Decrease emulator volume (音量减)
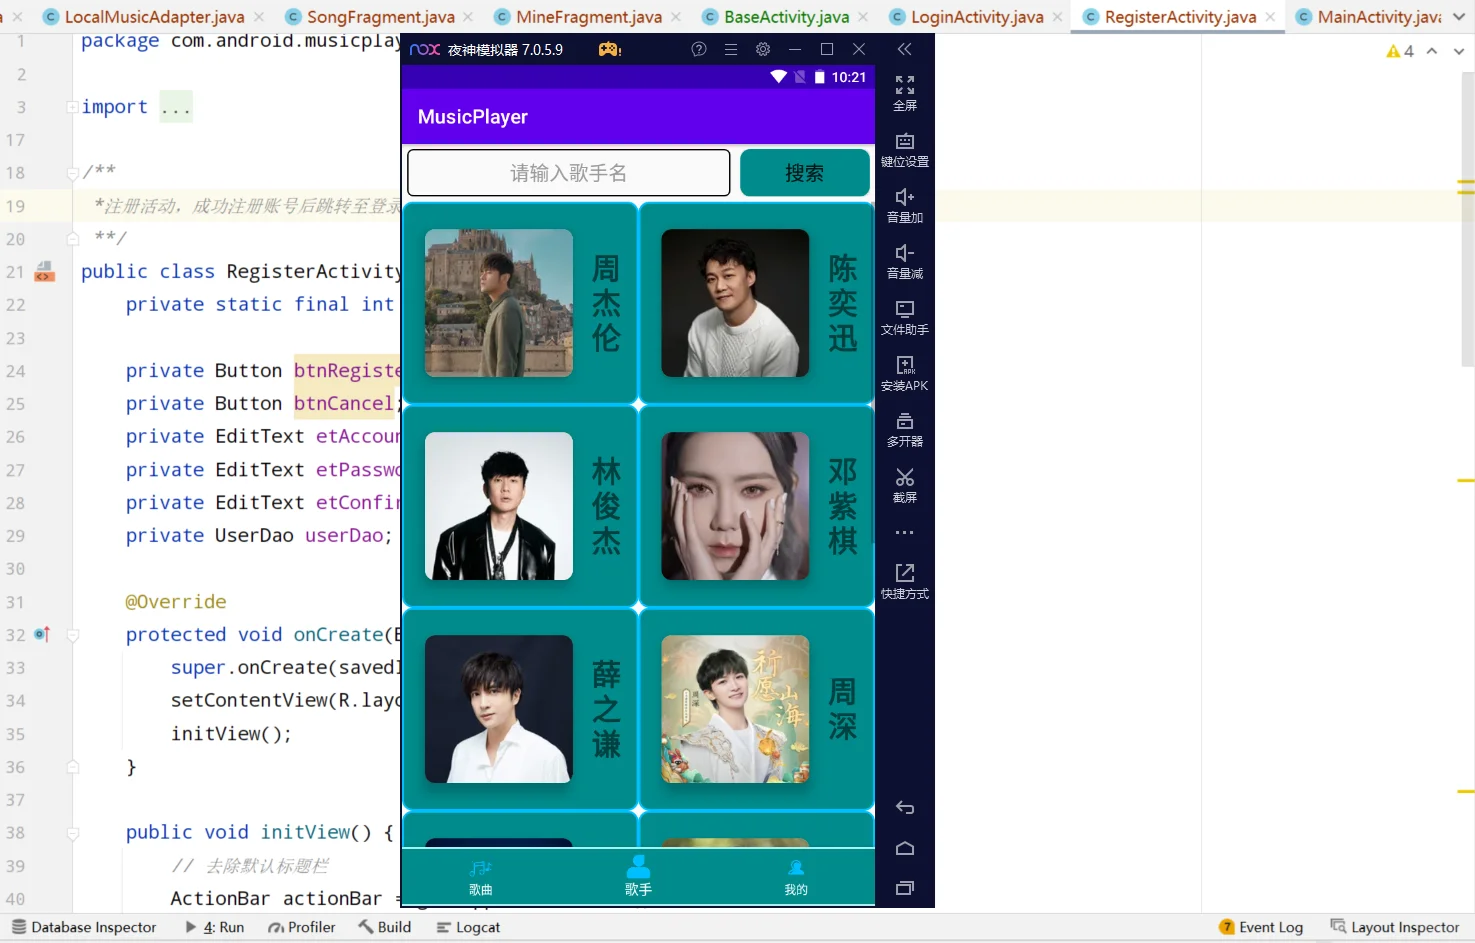Viewport: 1475px width, 943px height. (905, 261)
